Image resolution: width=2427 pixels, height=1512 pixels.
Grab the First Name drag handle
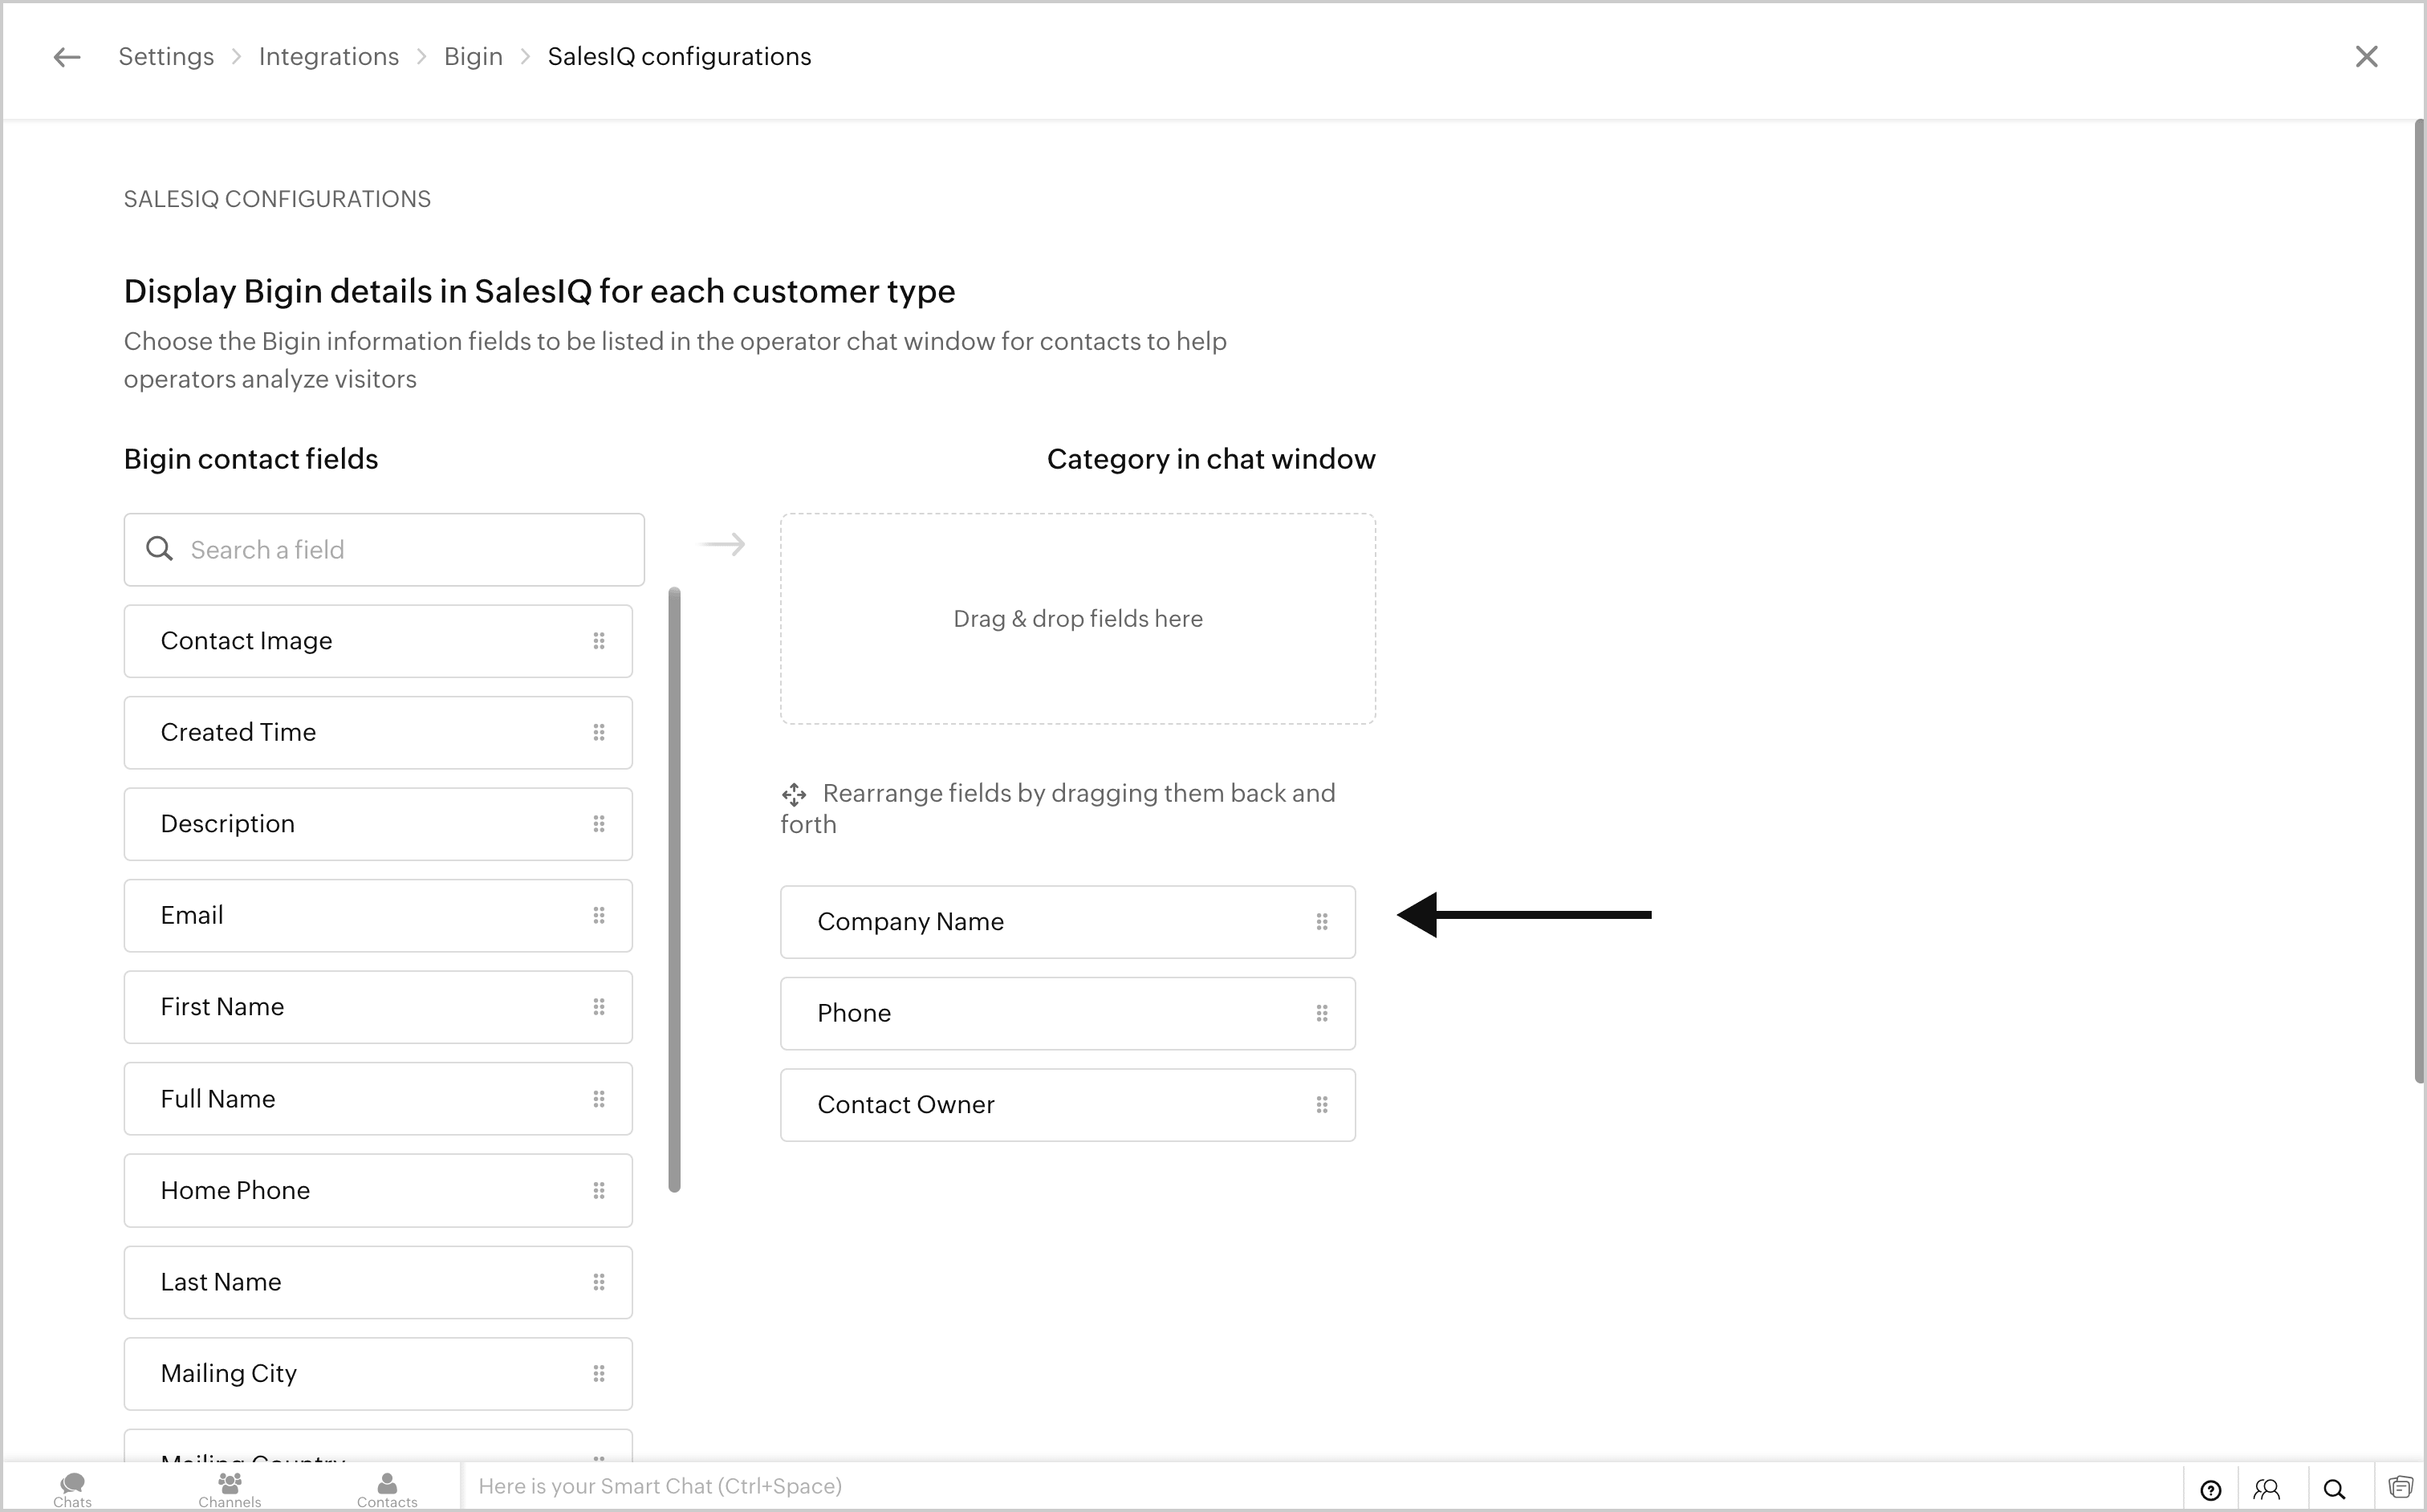599,1007
